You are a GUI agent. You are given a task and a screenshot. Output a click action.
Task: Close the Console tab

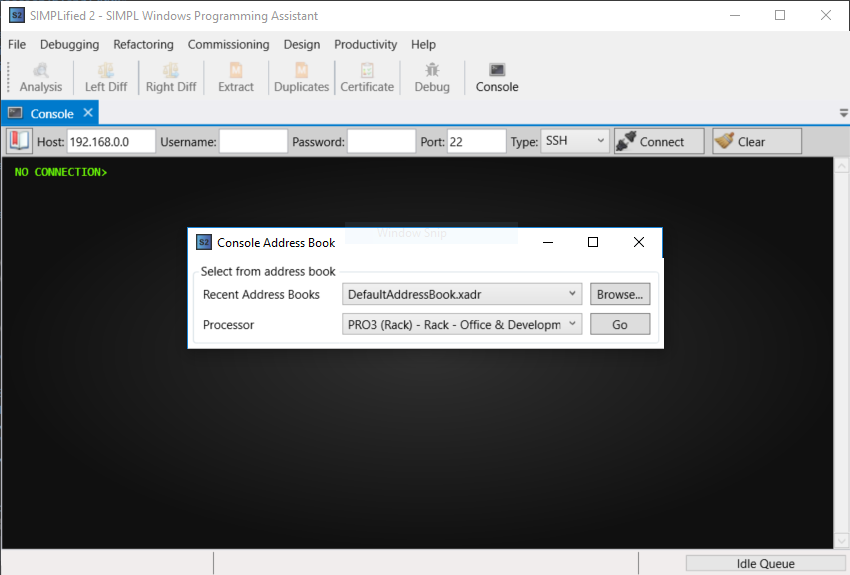click(x=88, y=113)
